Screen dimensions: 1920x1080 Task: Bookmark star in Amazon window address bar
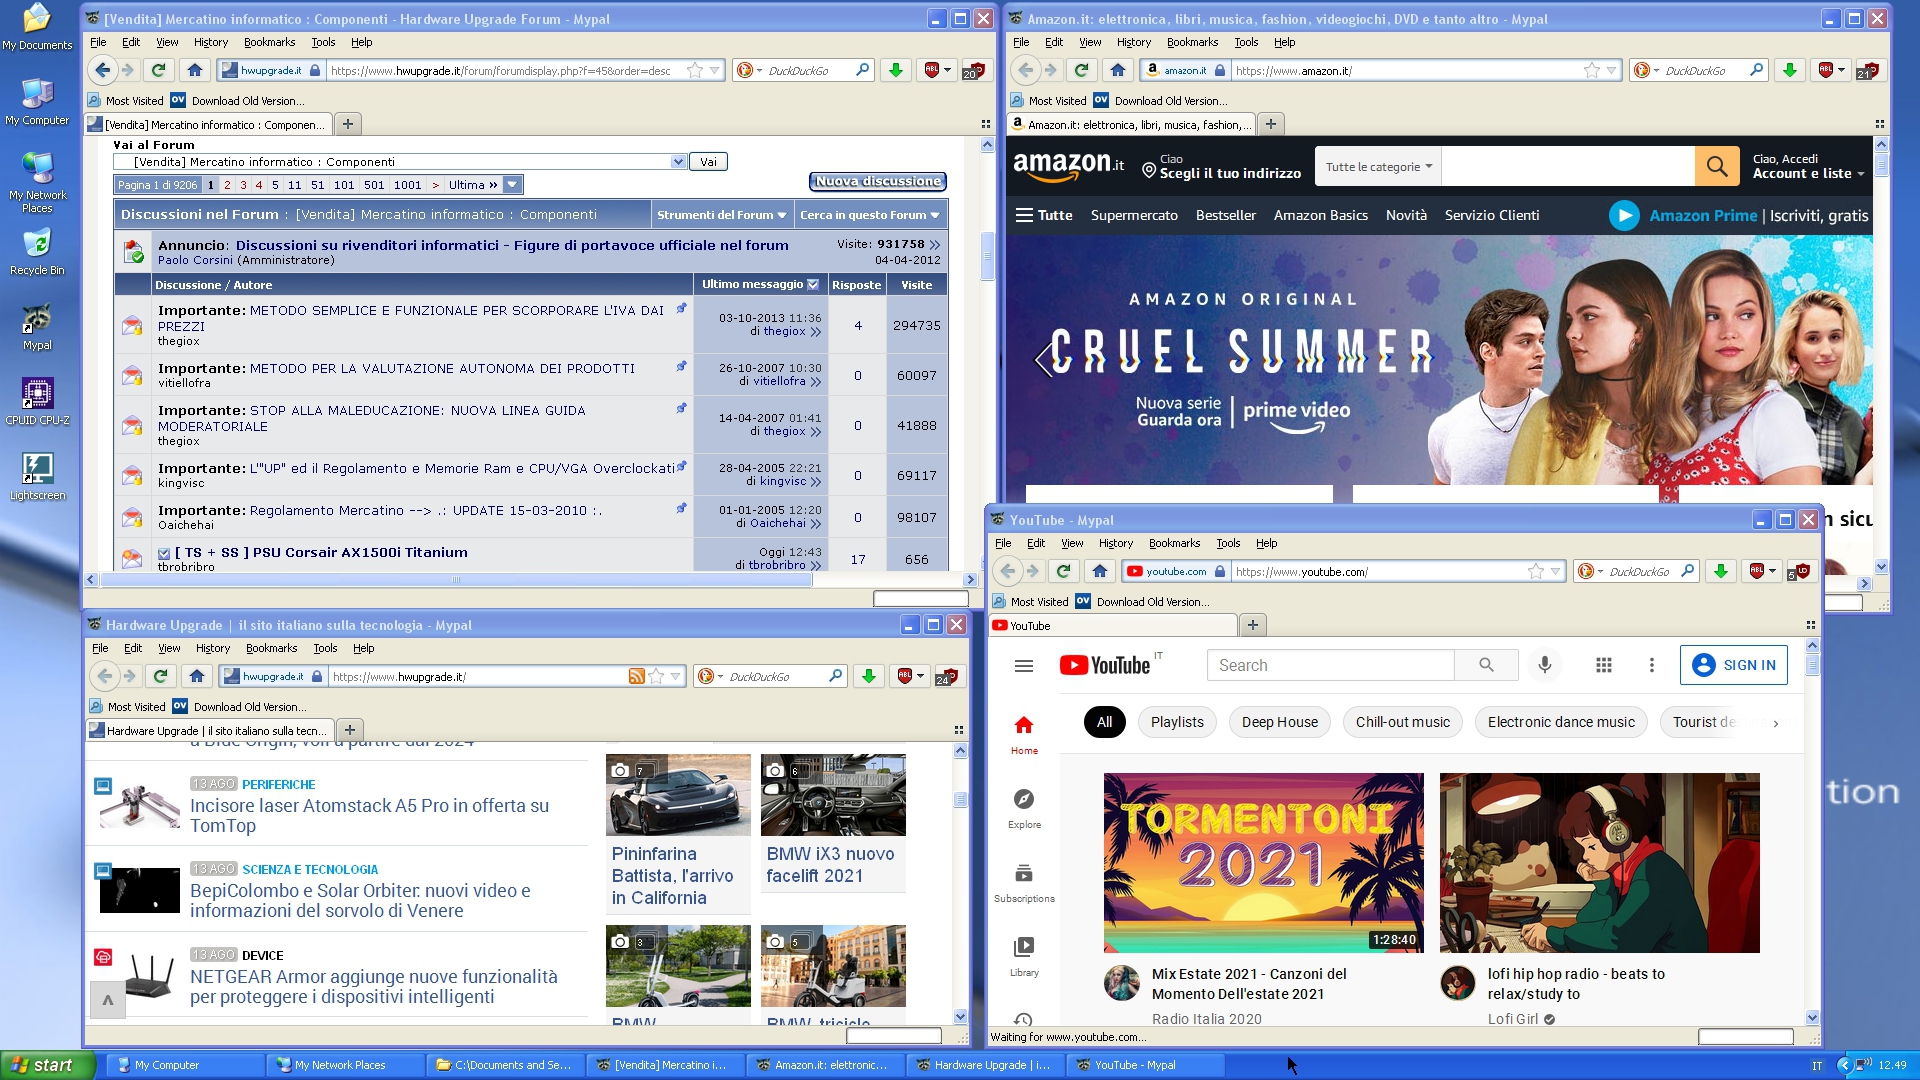tap(1592, 70)
